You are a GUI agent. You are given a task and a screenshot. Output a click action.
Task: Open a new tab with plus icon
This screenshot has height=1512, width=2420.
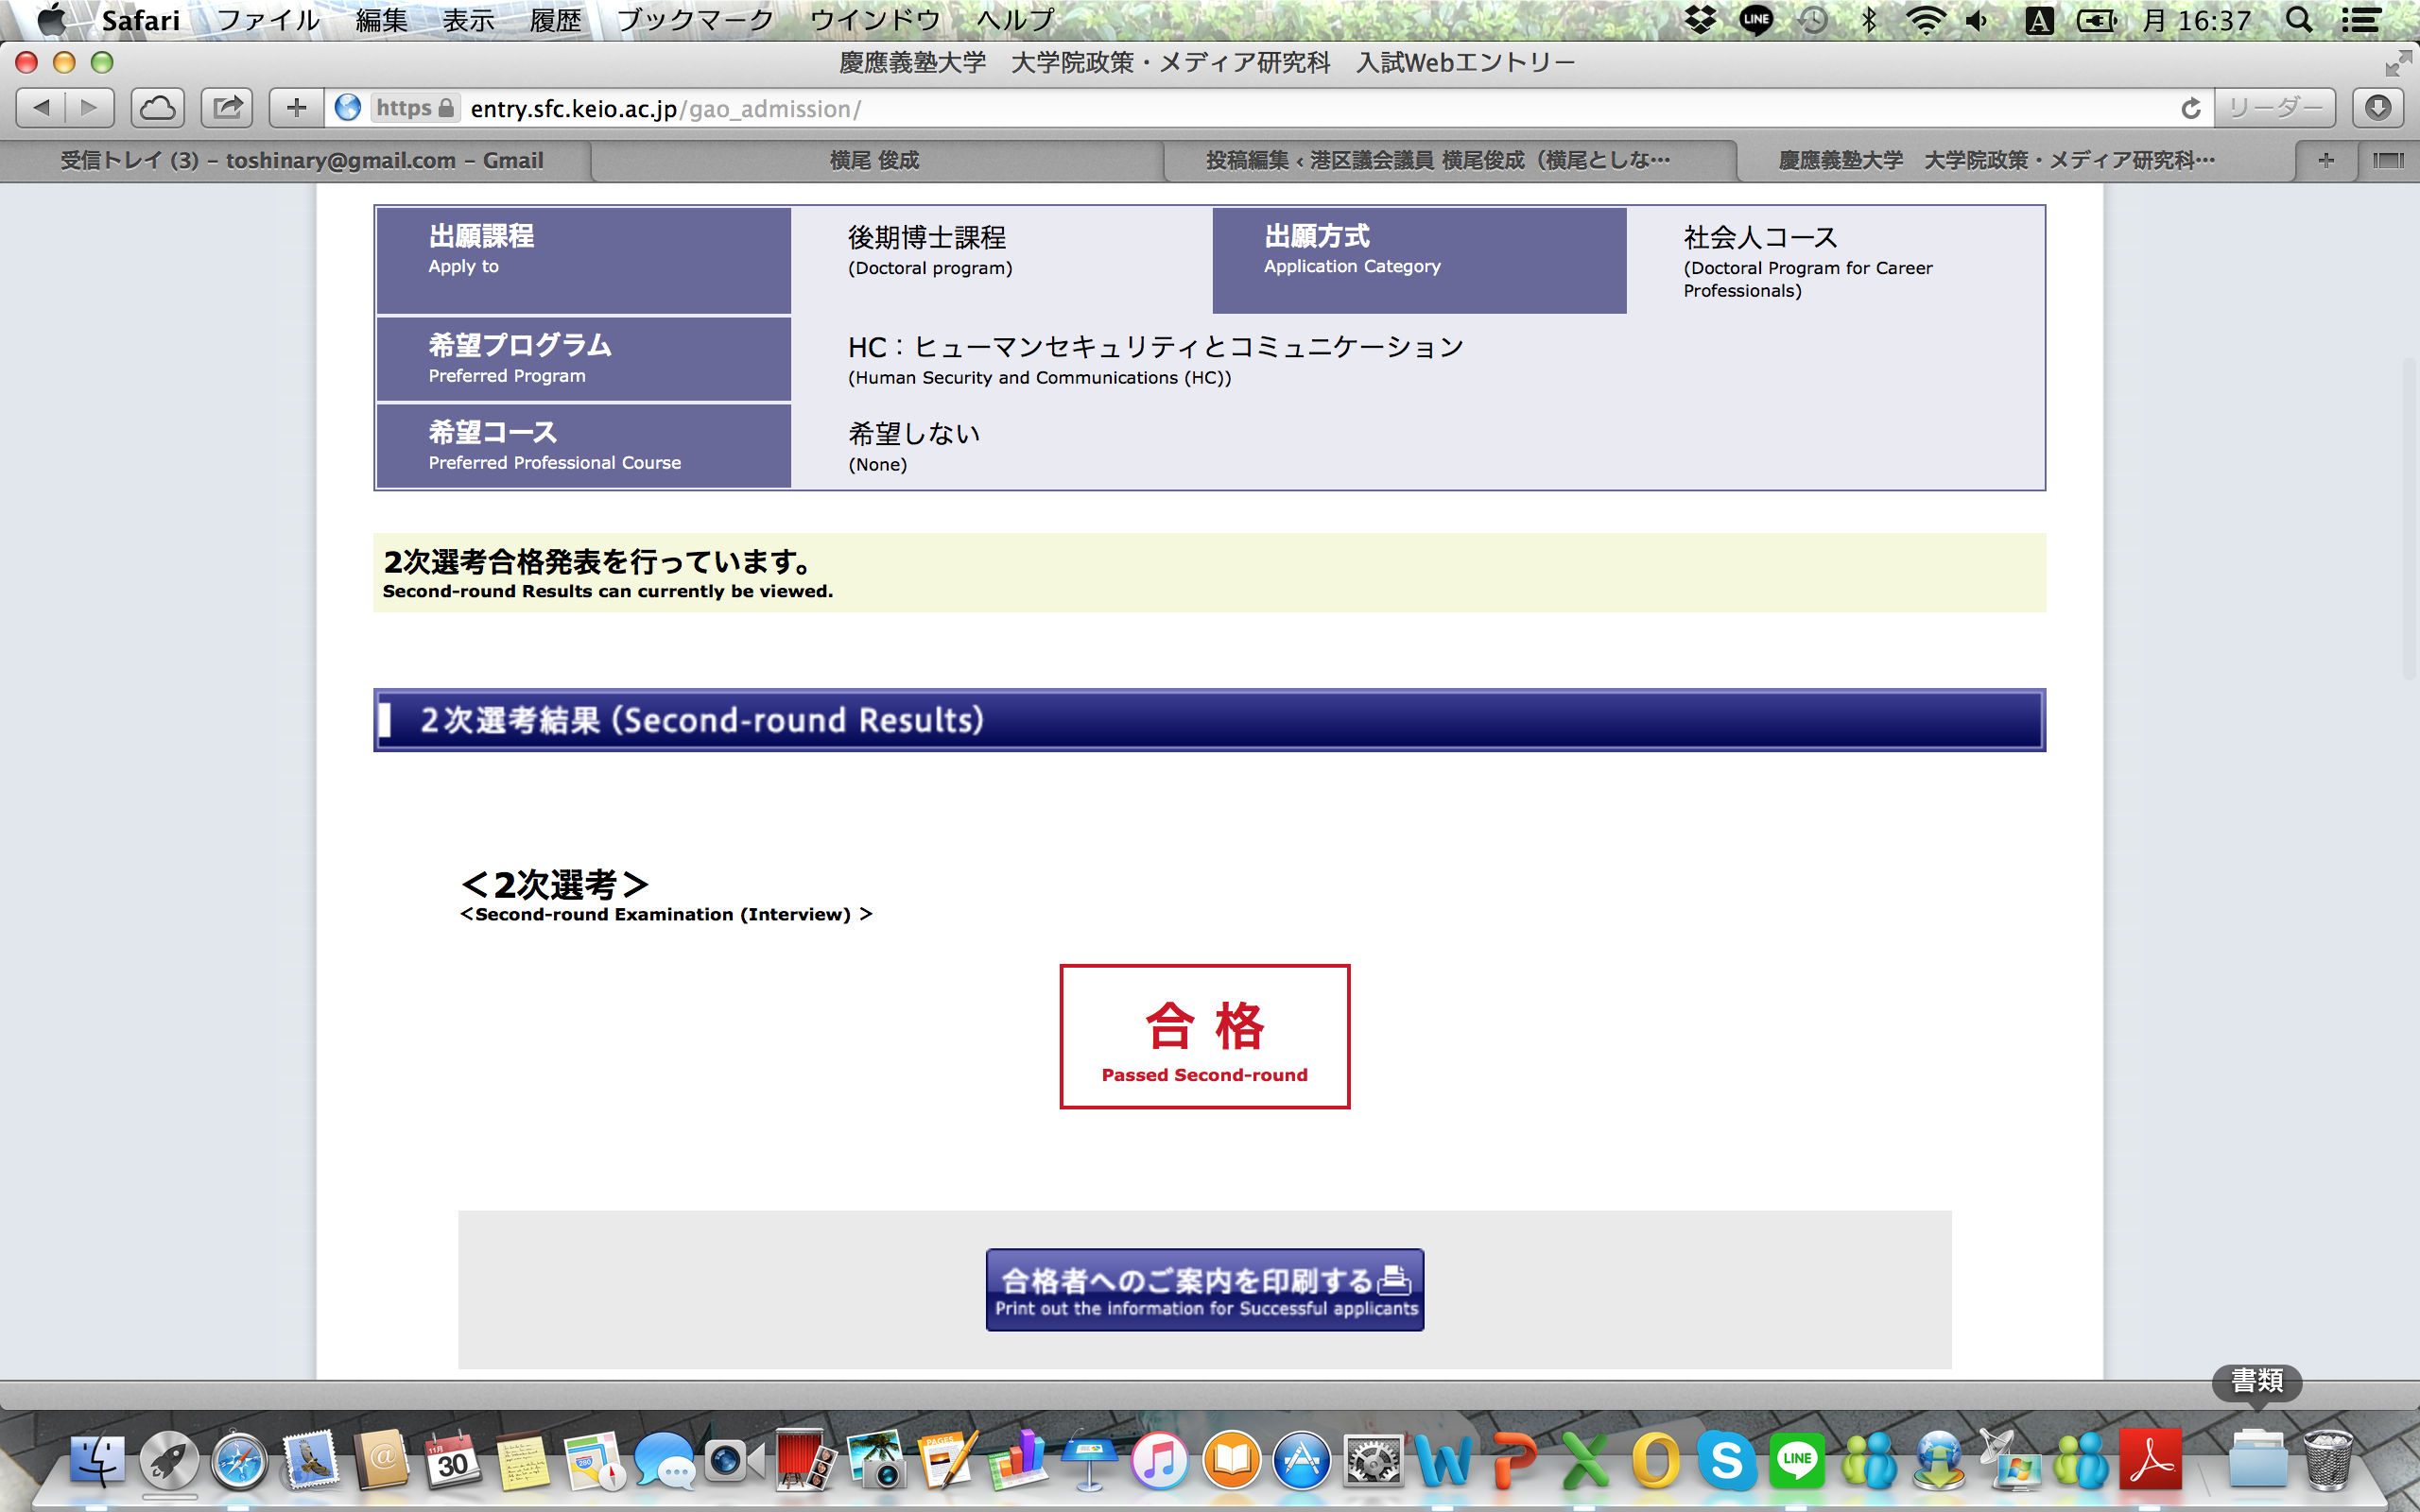(x=2326, y=160)
